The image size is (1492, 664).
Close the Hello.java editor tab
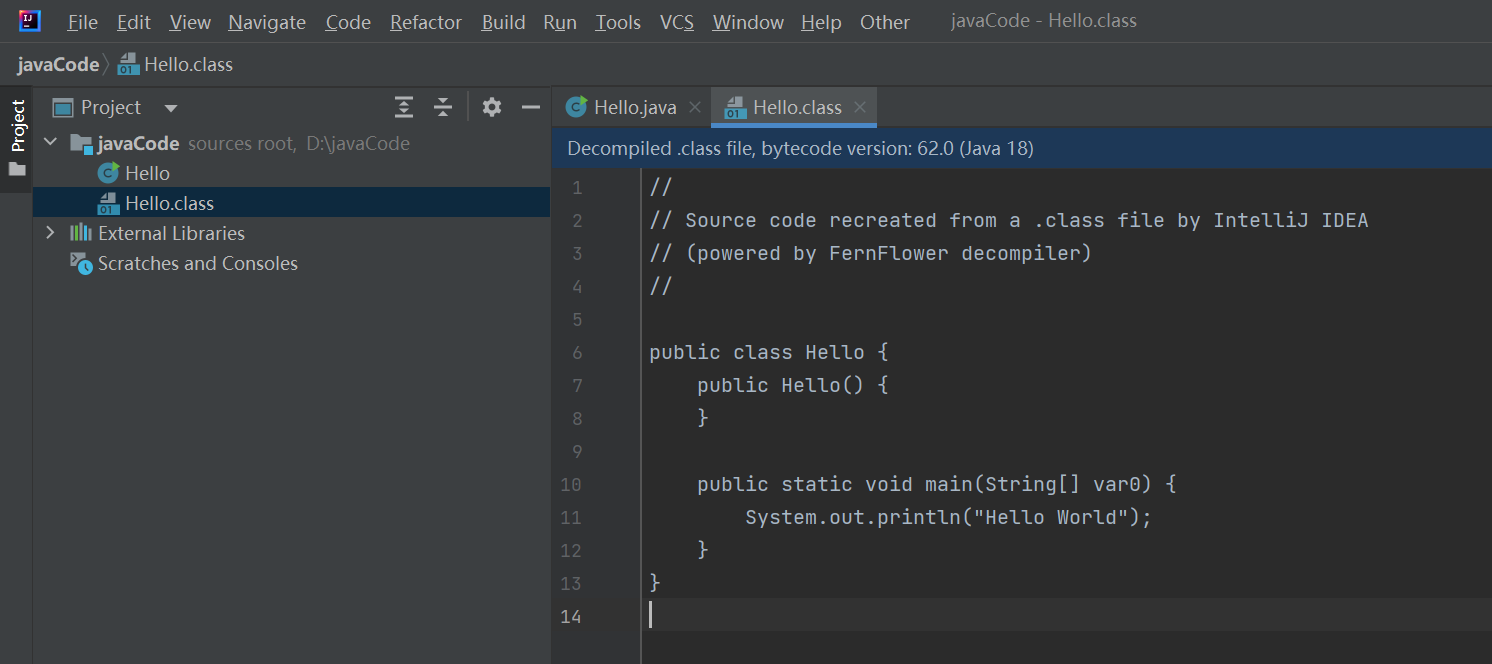(x=694, y=107)
